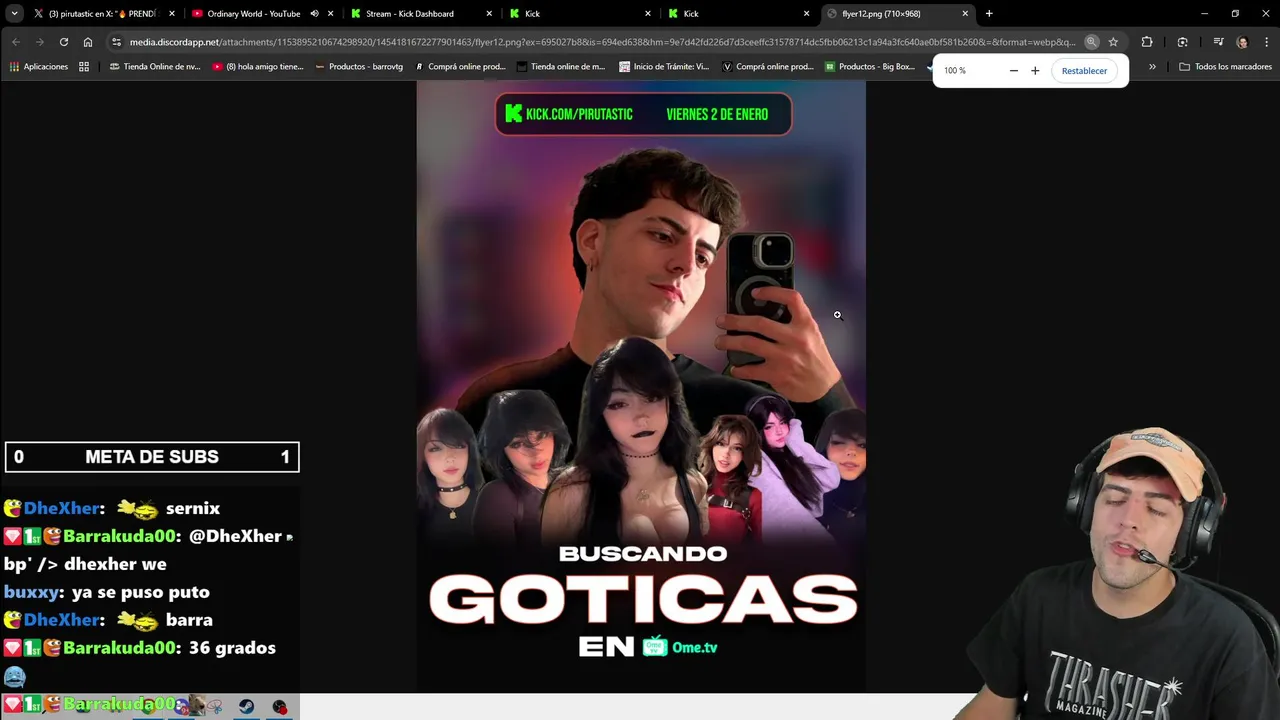1280x720 pixels.
Task: Open the browser home page
Action: [x=88, y=42]
